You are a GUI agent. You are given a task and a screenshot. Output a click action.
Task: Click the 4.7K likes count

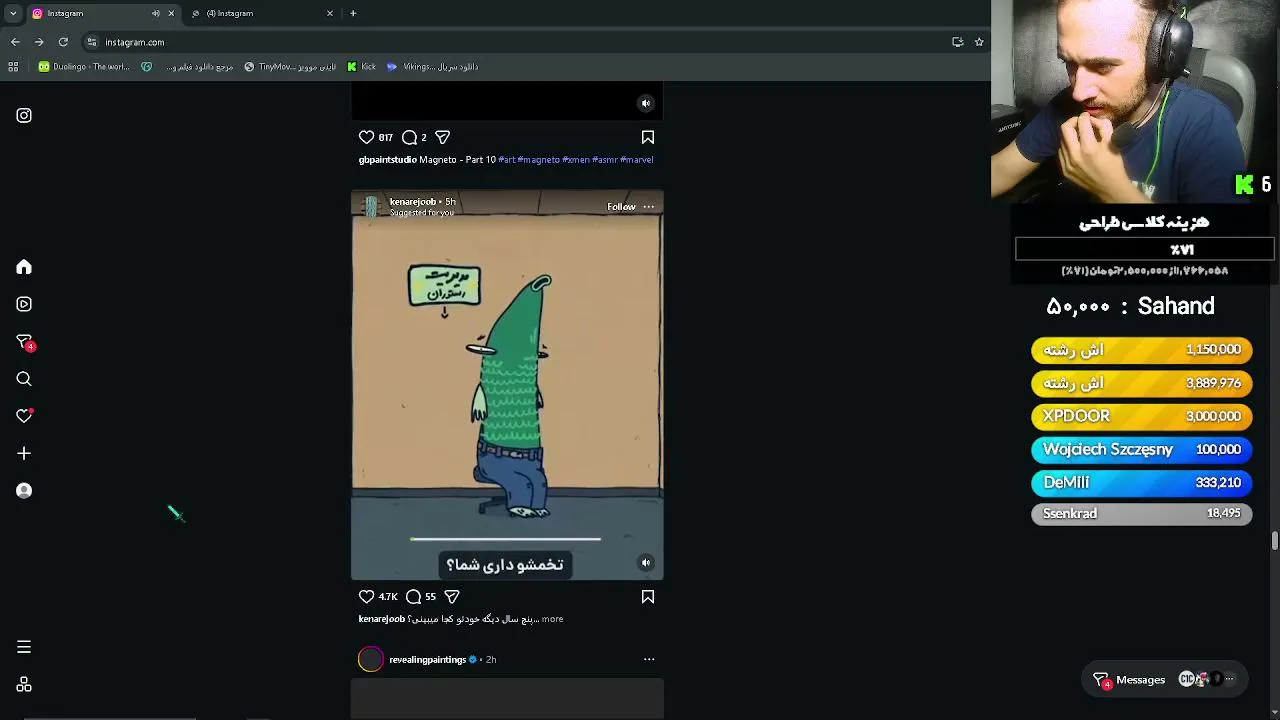388,597
